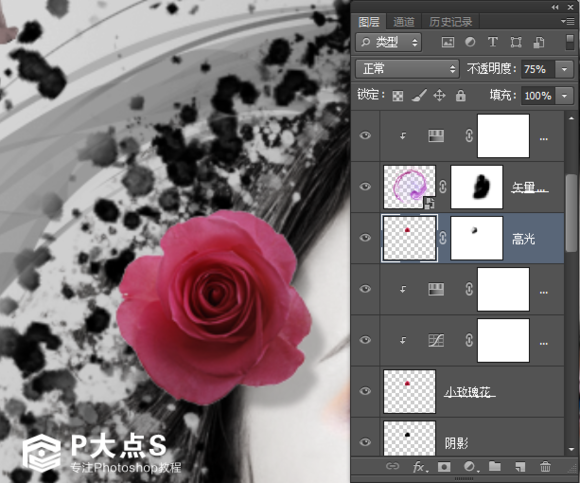
Task: Toggle layer filtering on/off switch
Action: [x=570, y=42]
